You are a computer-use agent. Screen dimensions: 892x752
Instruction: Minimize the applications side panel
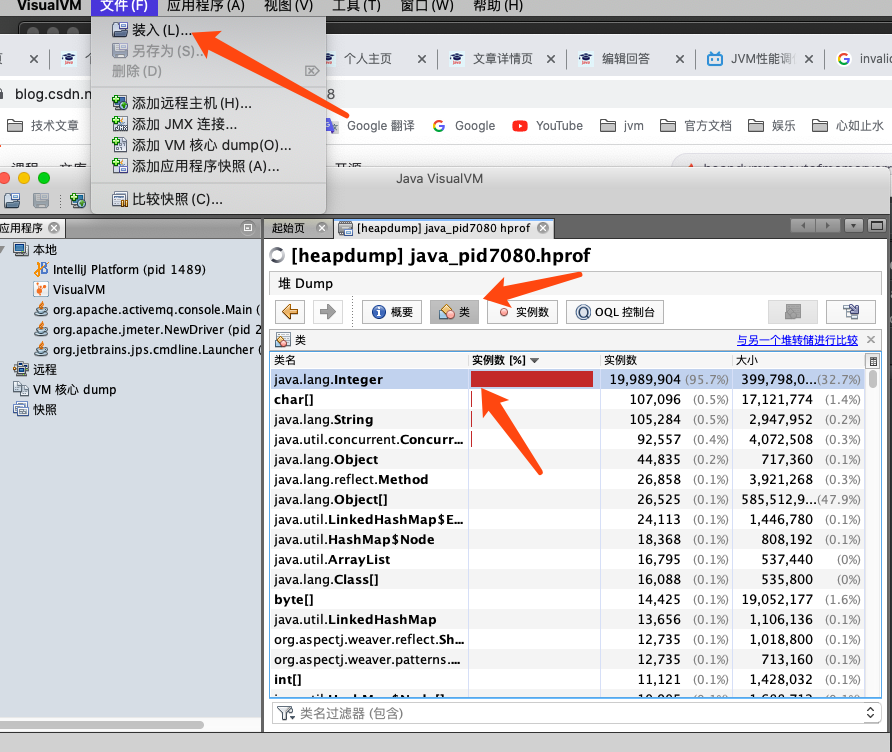click(x=248, y=228)
